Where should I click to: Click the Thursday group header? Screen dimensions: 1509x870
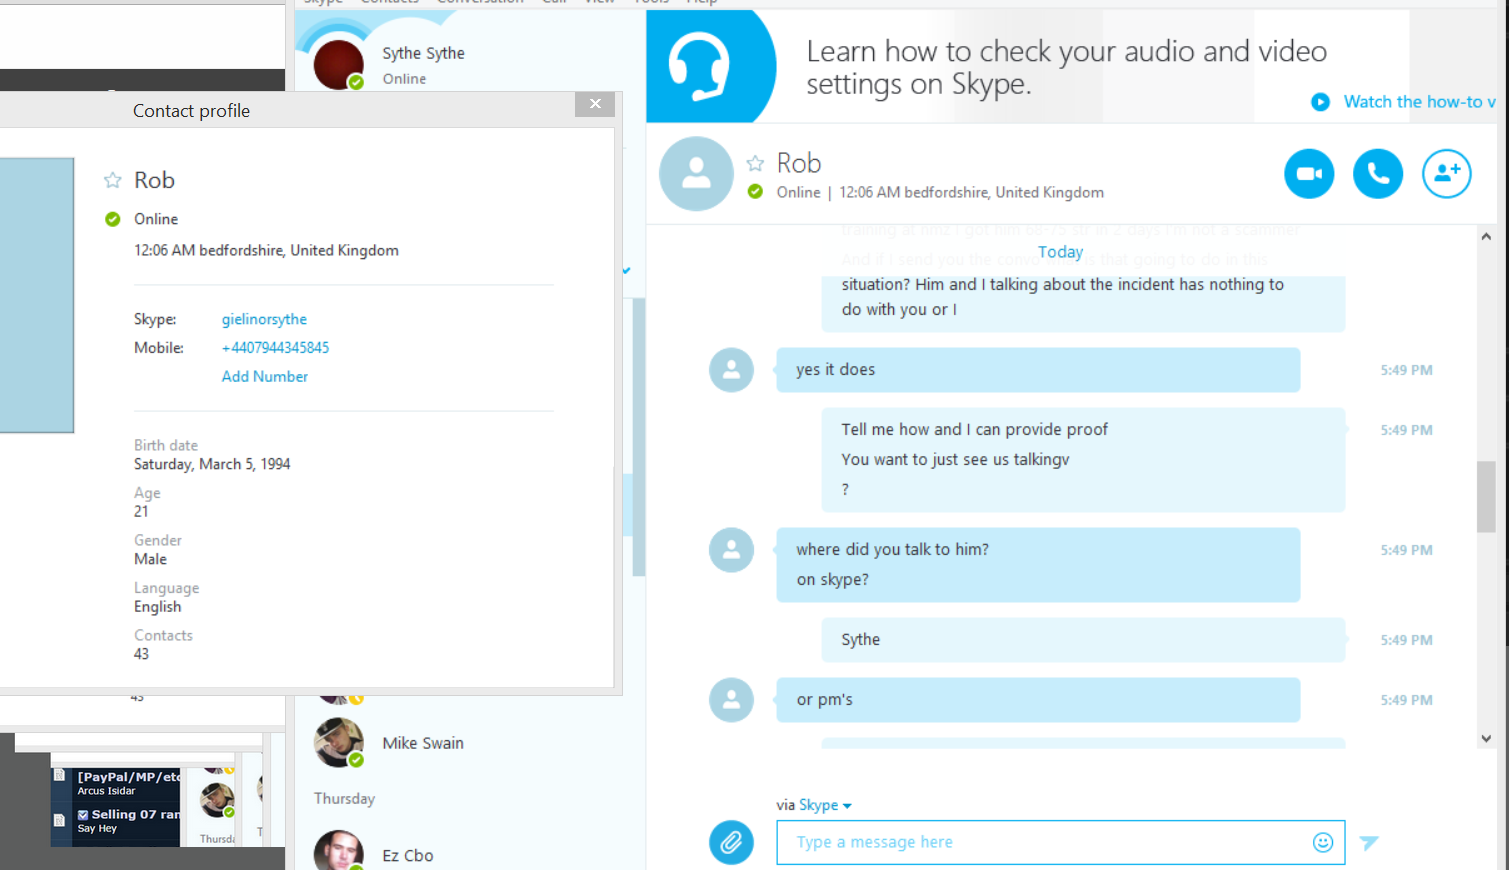(x=344, y=798)
